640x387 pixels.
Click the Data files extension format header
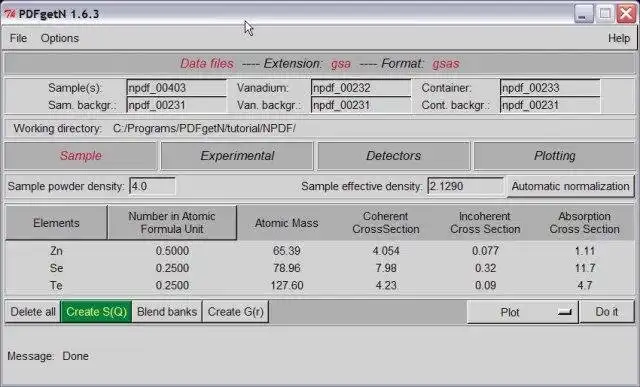(x=320, y=64)
